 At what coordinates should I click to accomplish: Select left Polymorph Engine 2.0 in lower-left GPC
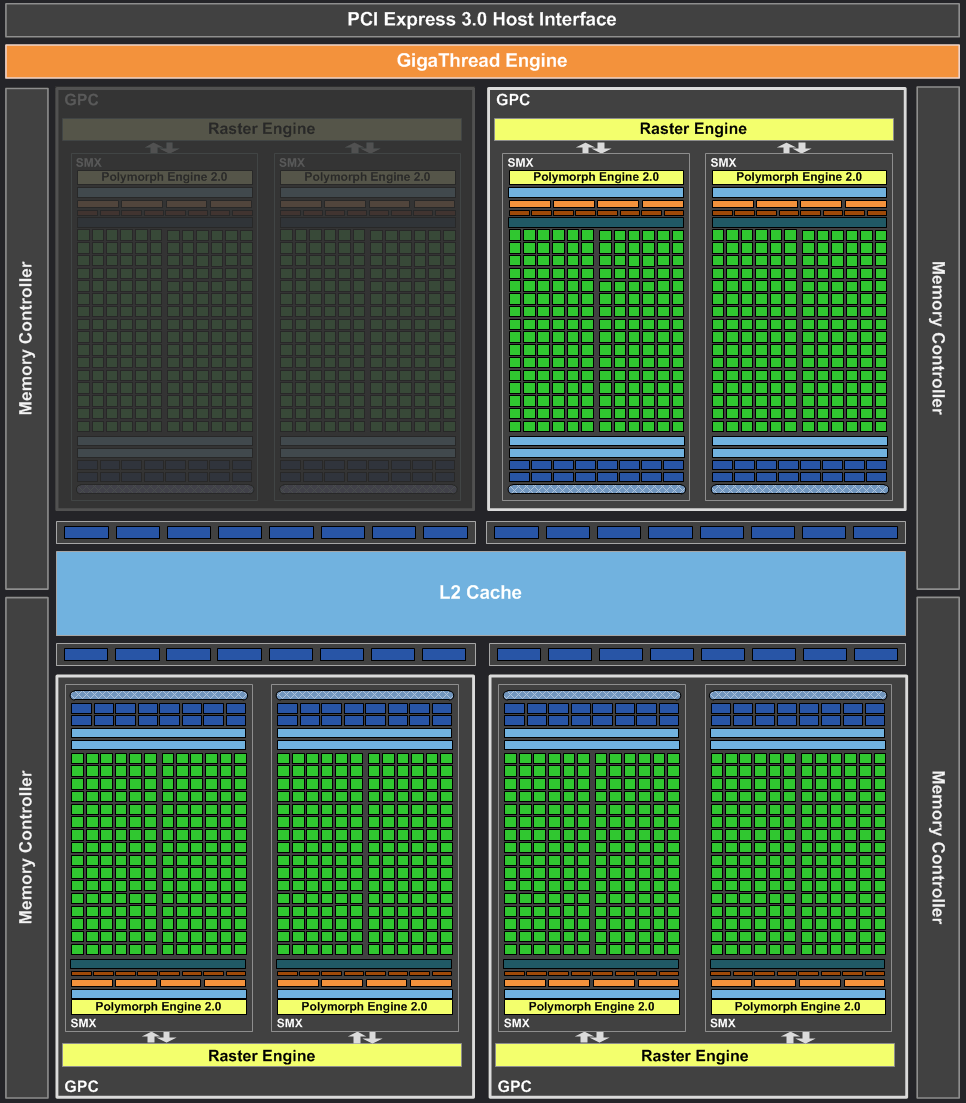(x=158, y=1007)
